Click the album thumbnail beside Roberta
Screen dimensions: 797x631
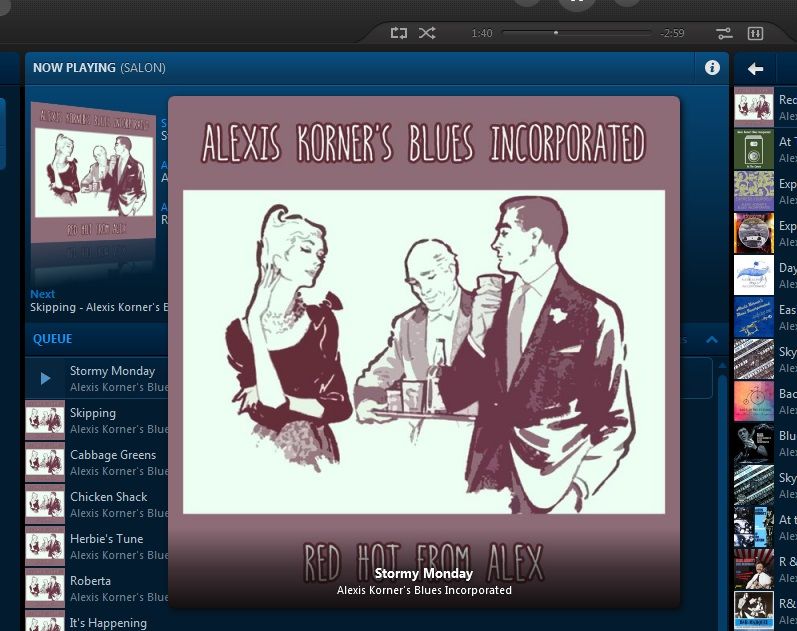pos(45,588)
